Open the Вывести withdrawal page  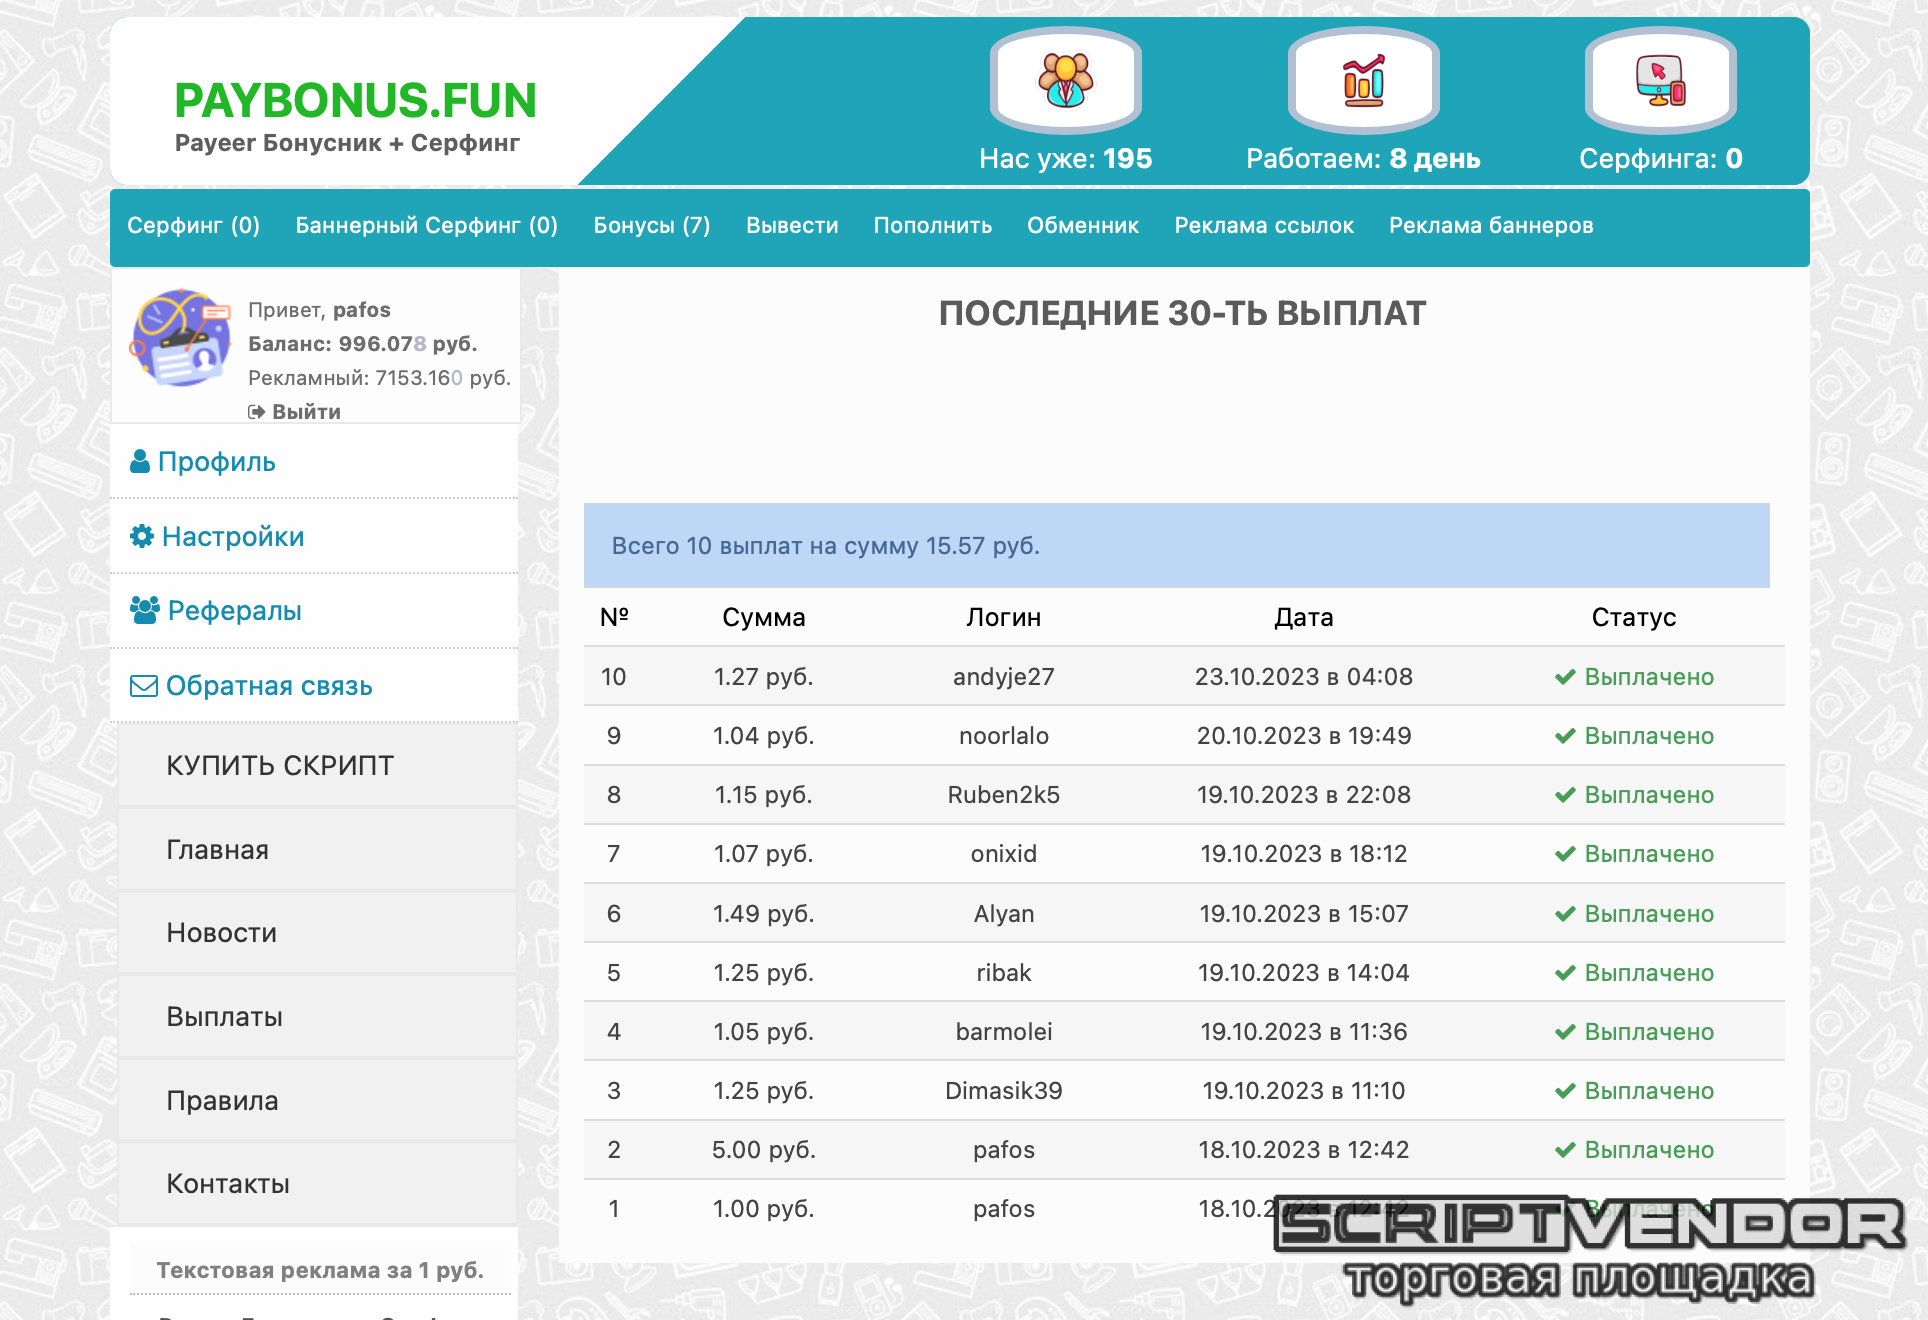[792, 226]
